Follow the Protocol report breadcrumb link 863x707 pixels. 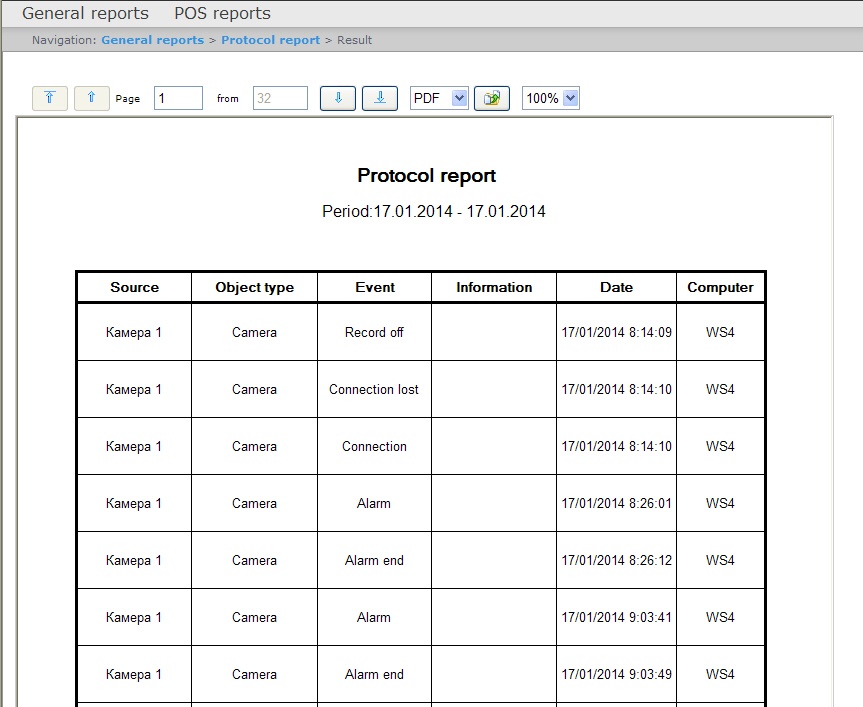(270, 40)
